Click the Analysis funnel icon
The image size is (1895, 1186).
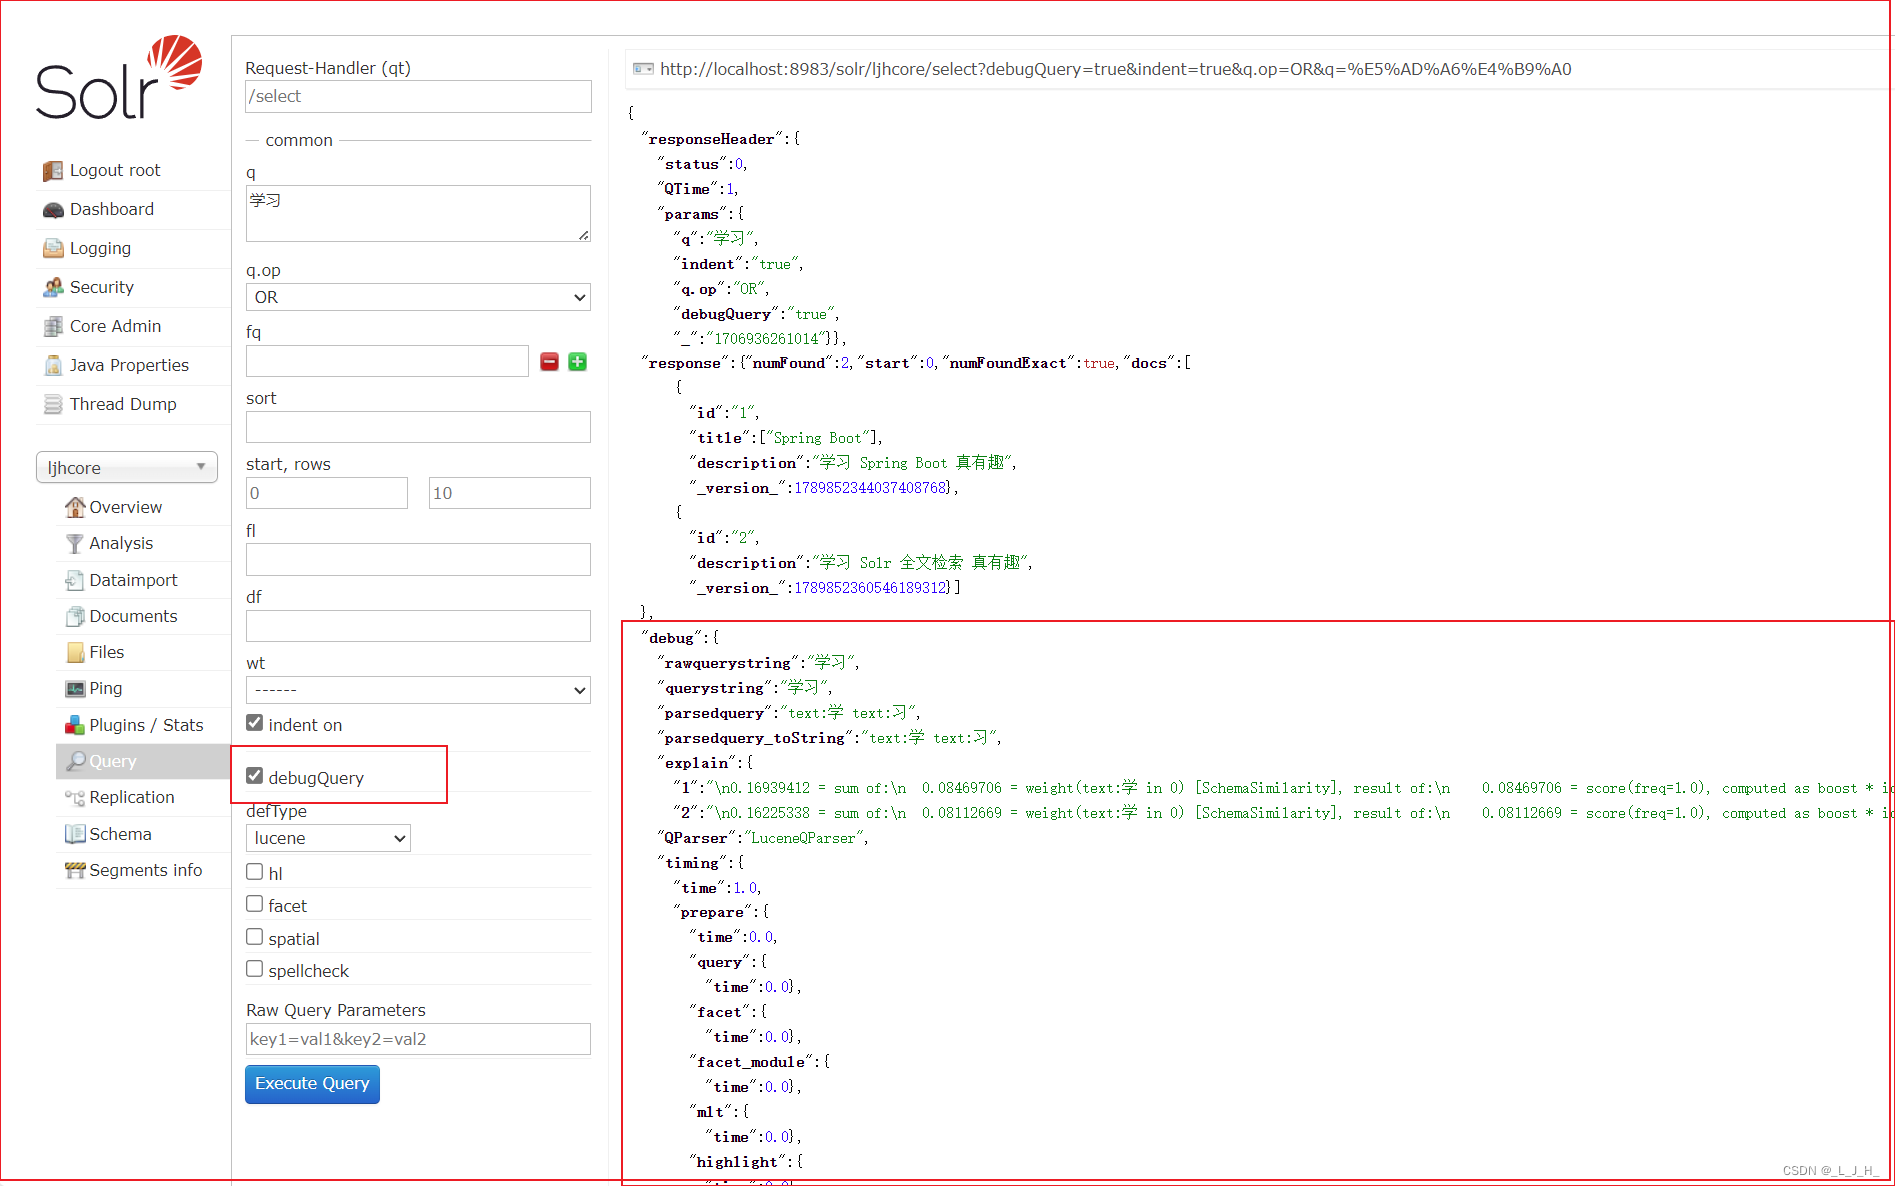tap(75, 544)
